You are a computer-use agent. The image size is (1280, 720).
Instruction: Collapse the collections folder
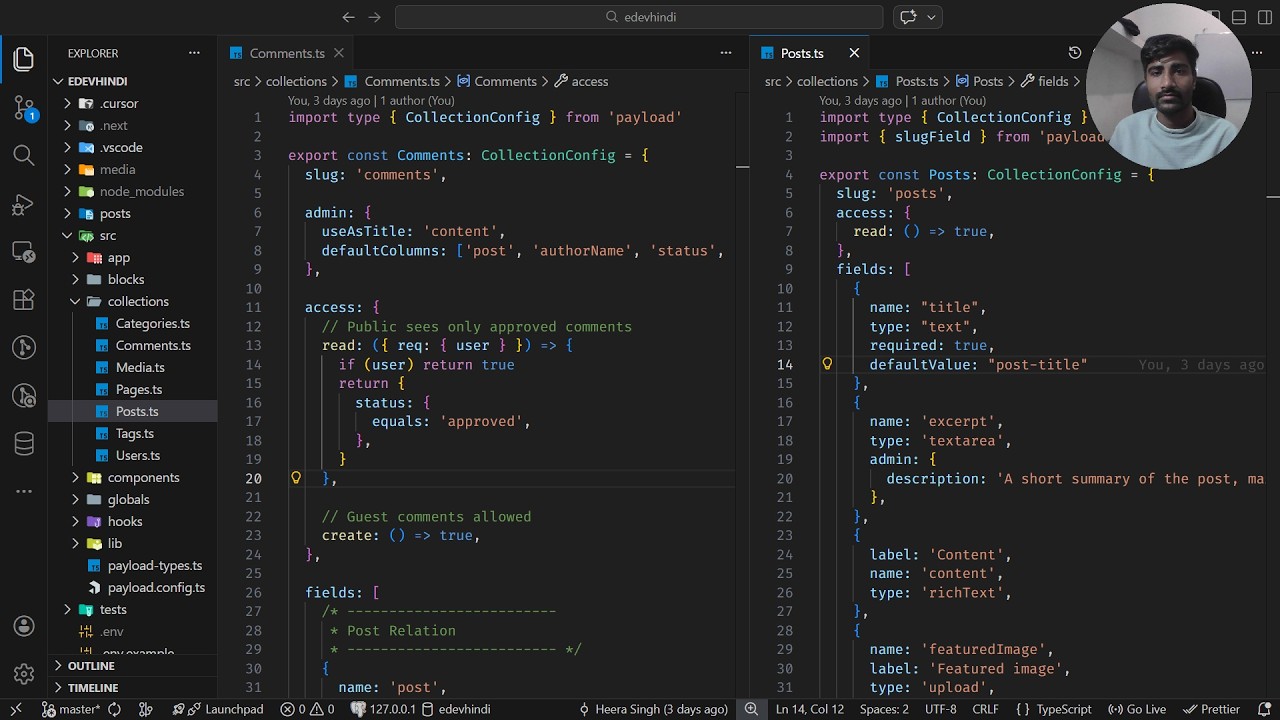75,301
